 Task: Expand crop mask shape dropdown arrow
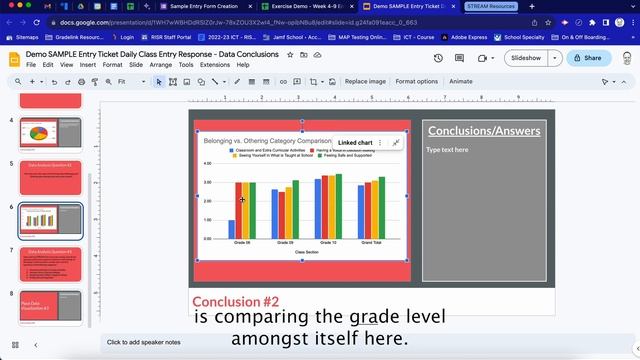322,82
